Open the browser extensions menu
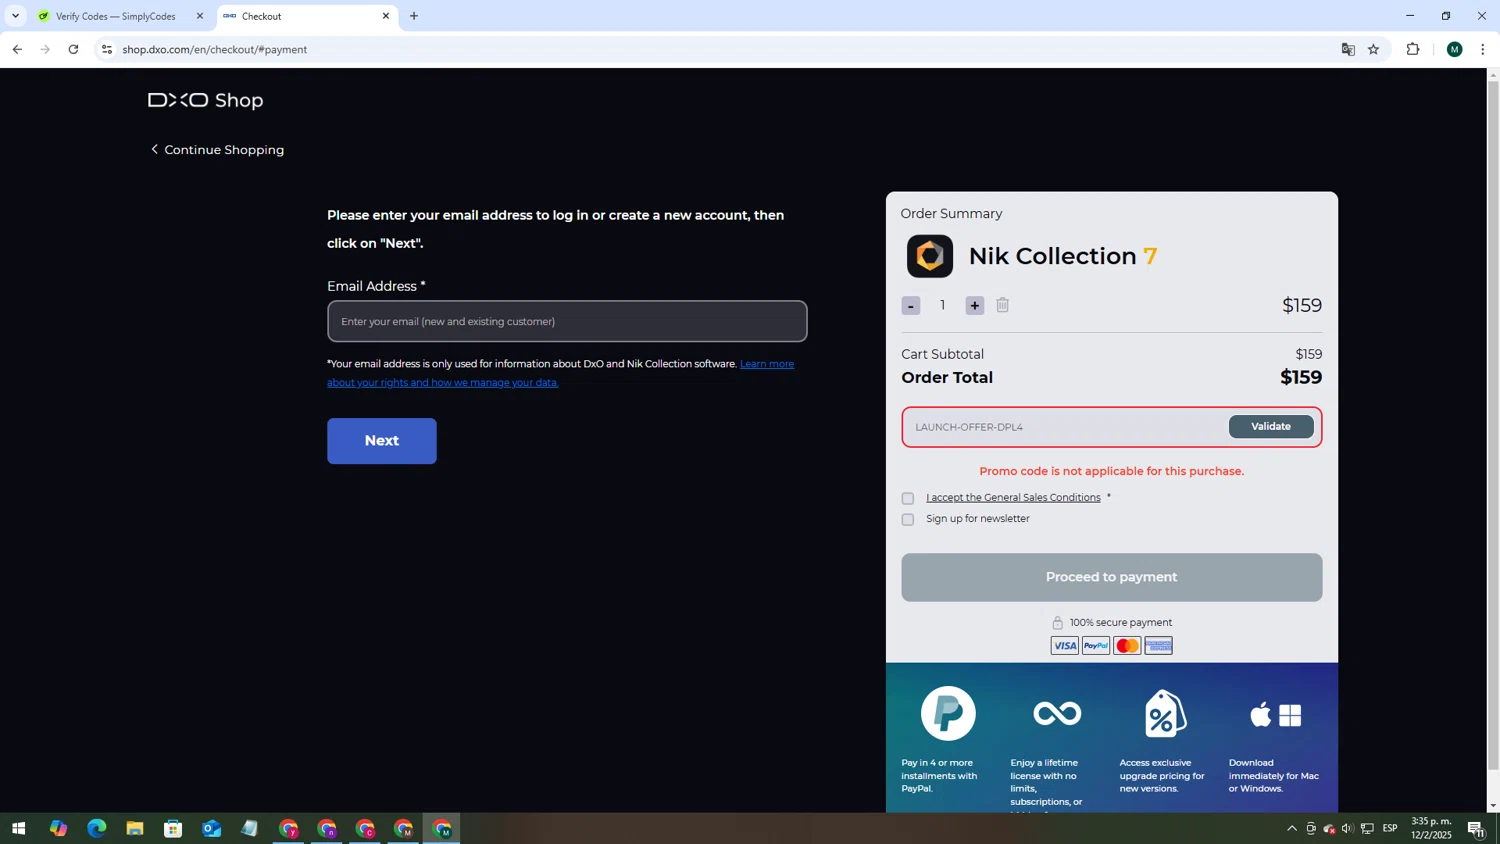 coord(1413,49)
